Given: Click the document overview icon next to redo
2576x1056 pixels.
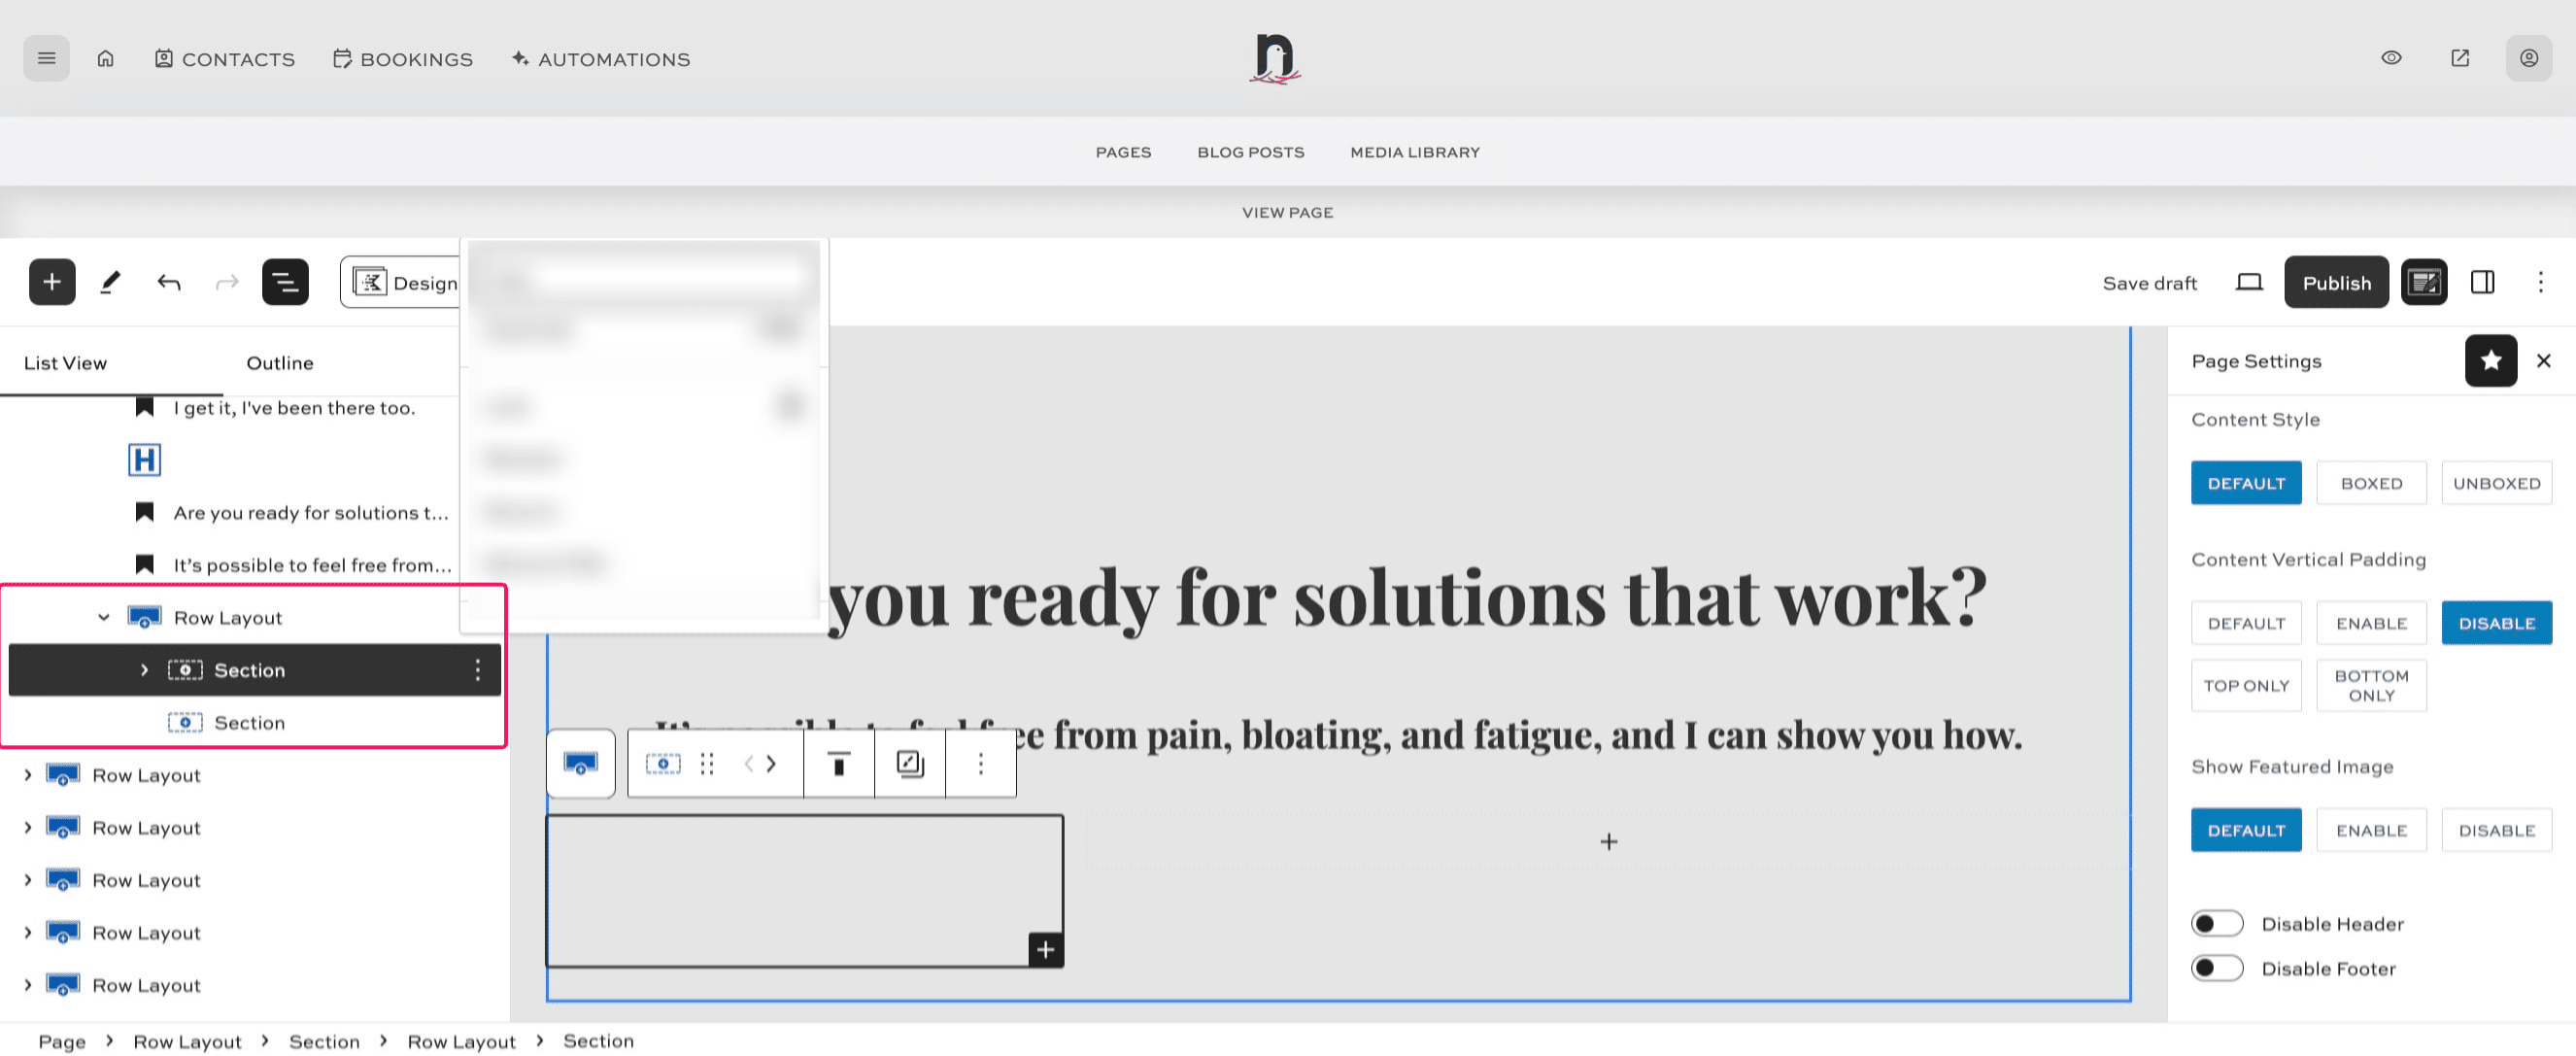Looking at the screenshot, I should click(x=285, y=281).
